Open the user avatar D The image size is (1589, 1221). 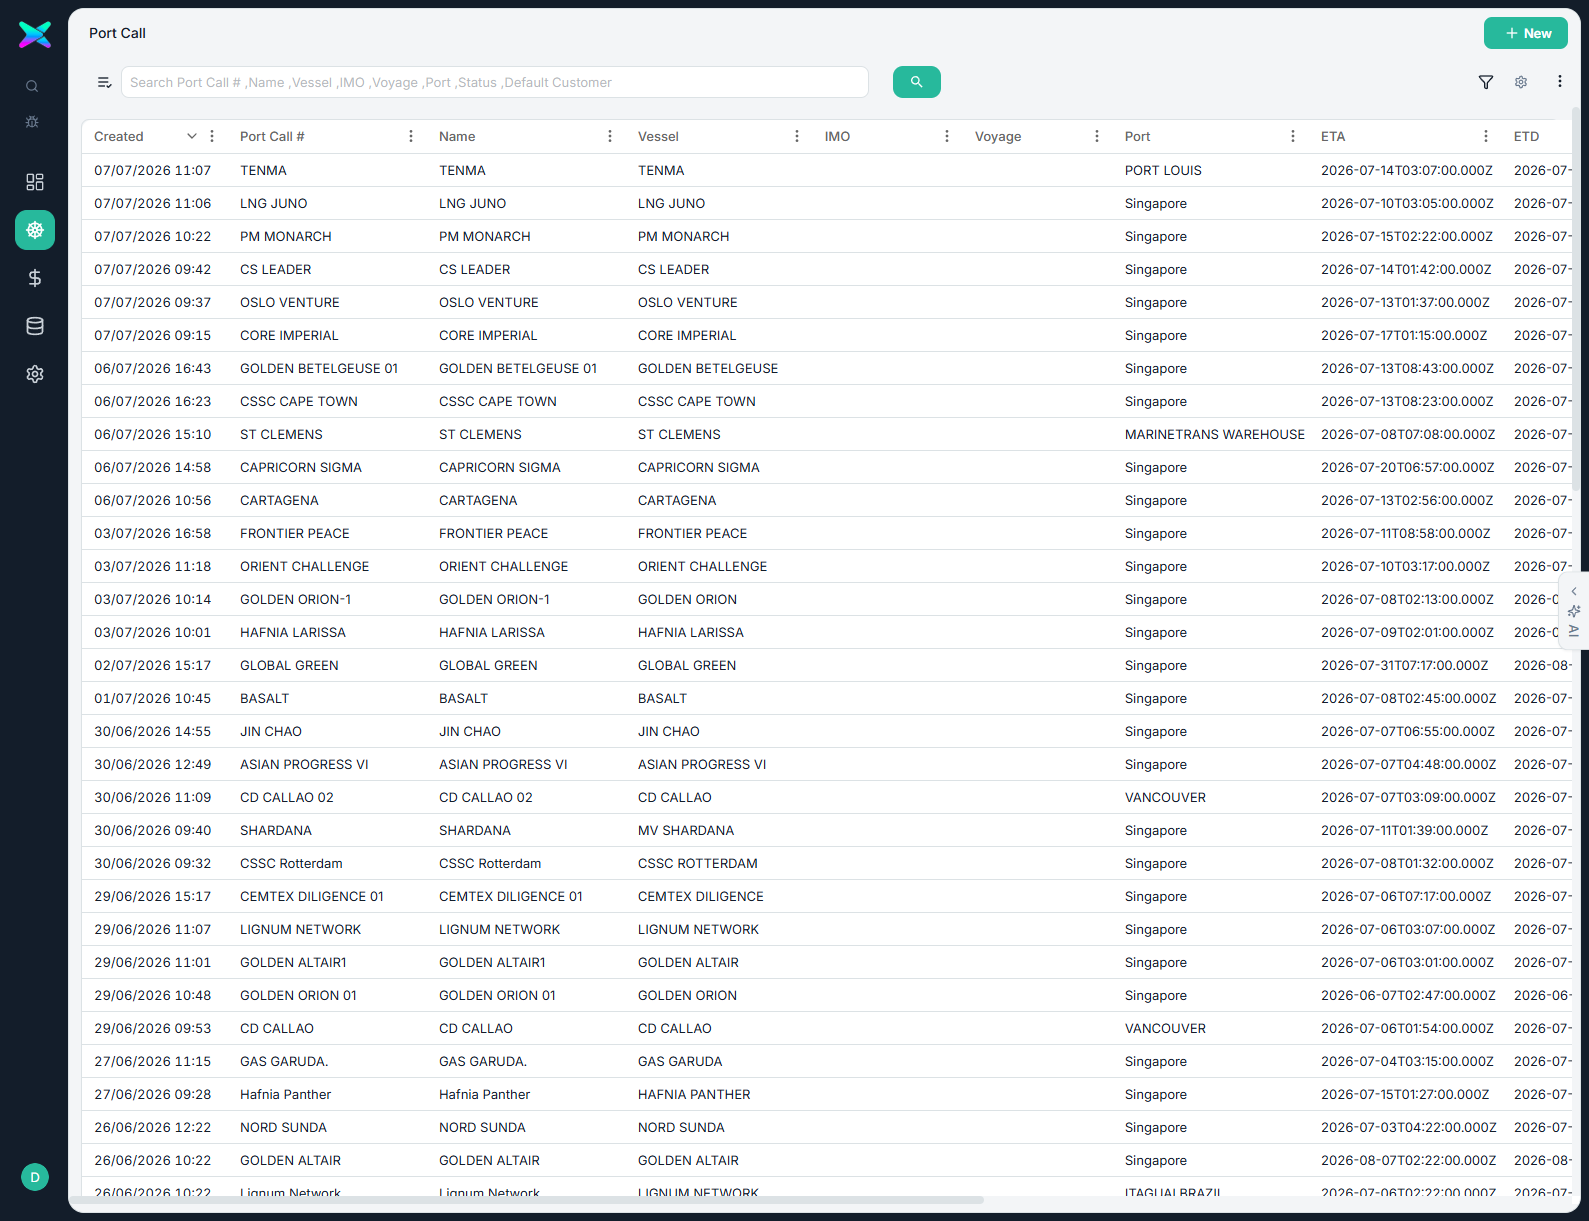click(x=35, y=1177)
